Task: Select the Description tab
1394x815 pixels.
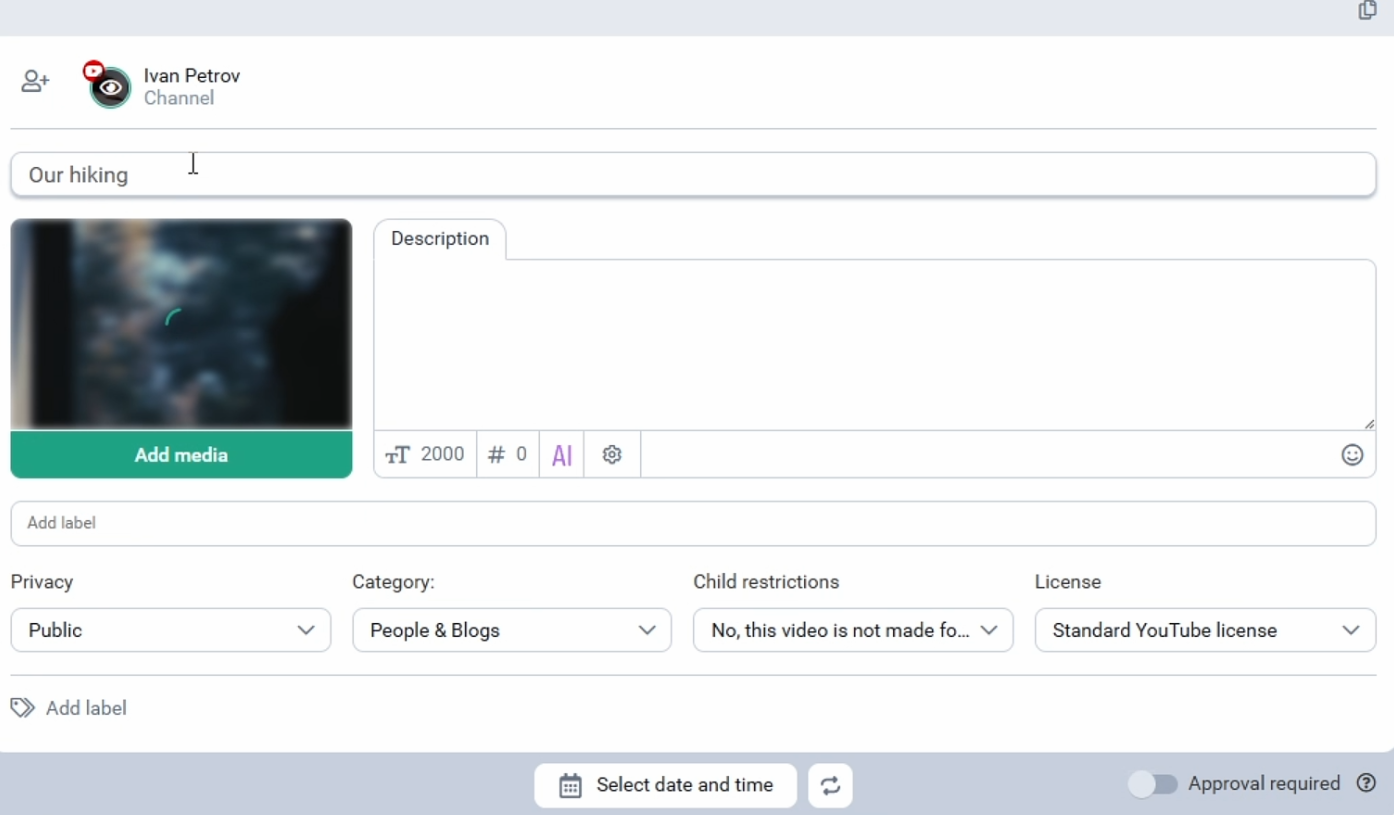Action: 440,239
